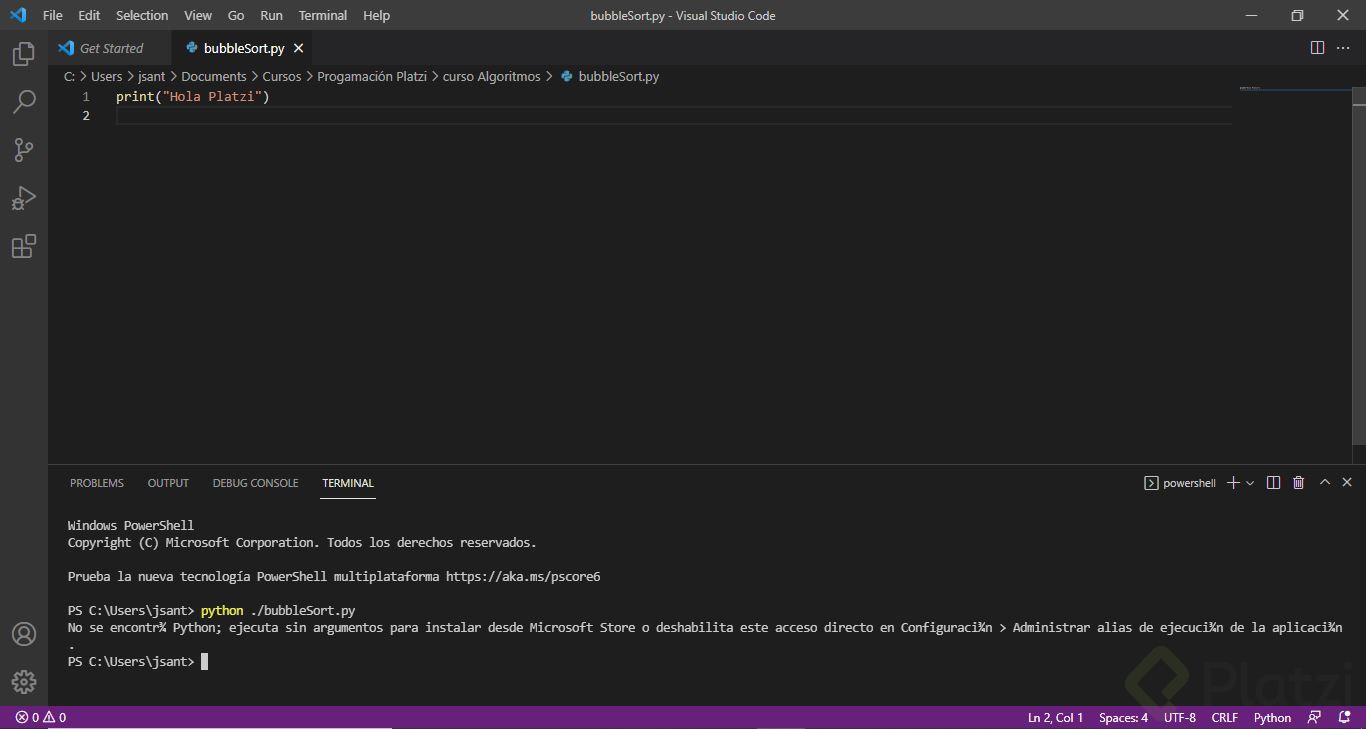The image size is (1366, 729).
Task: Click the "python ./bubbleSort.py" command text
Action: [278, 611]
